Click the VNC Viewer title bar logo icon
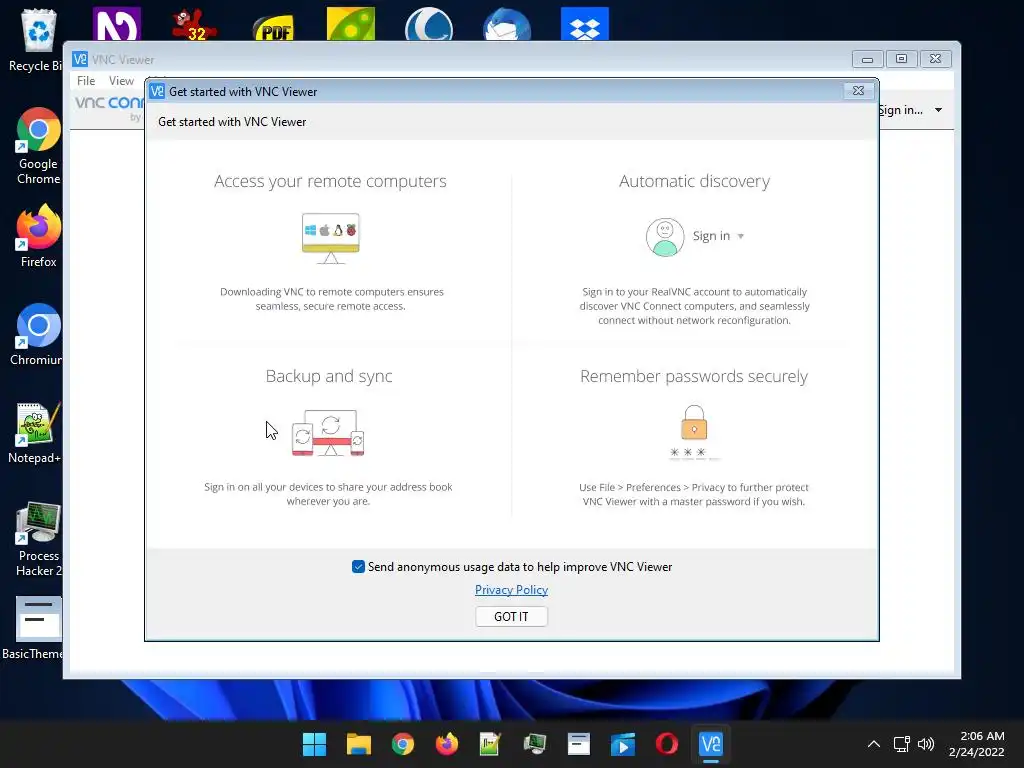This screenshot has width=1024, height=768. (x=80, y=59)
